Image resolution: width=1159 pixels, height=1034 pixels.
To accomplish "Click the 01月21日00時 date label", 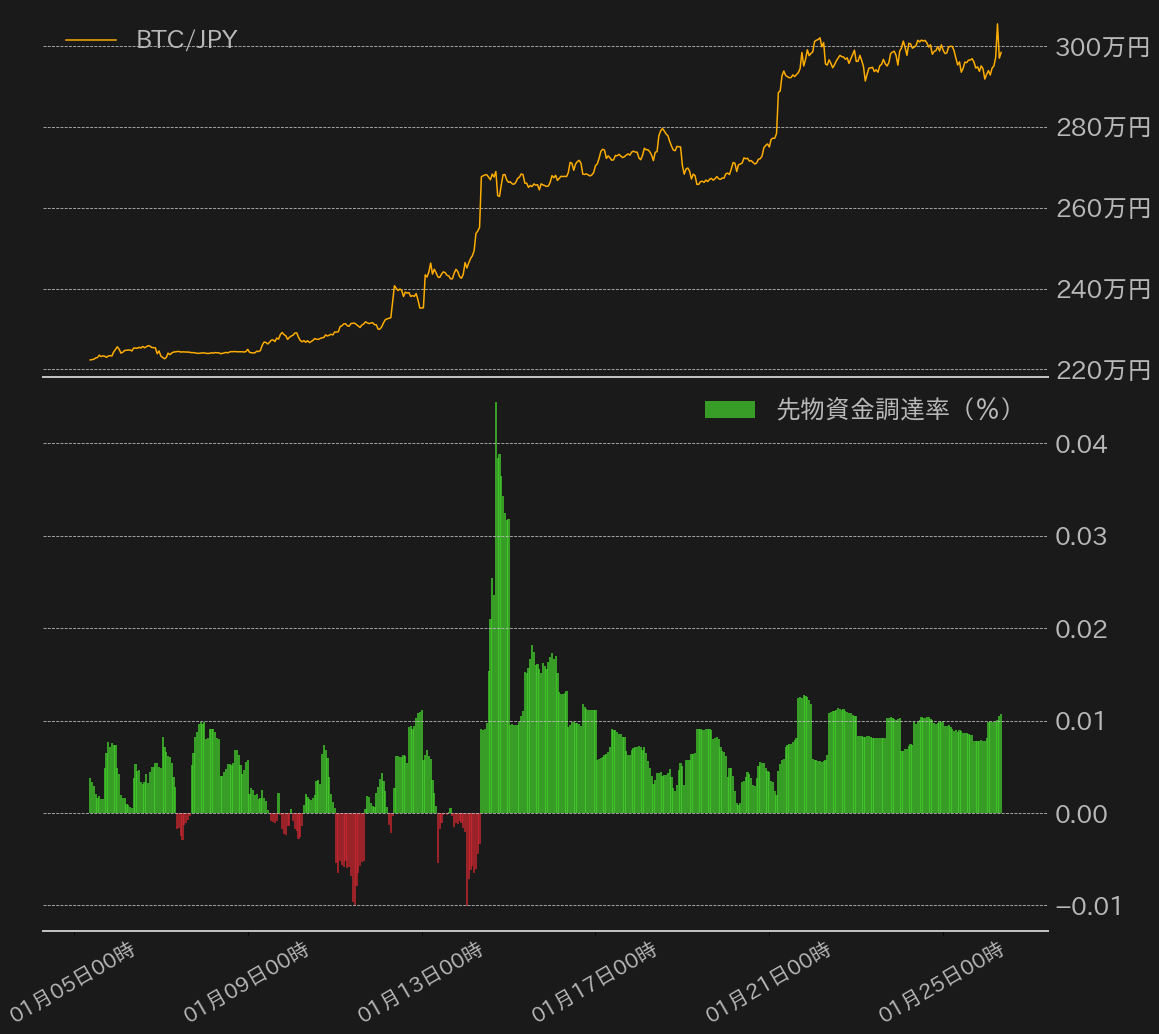I will point(768,982).
